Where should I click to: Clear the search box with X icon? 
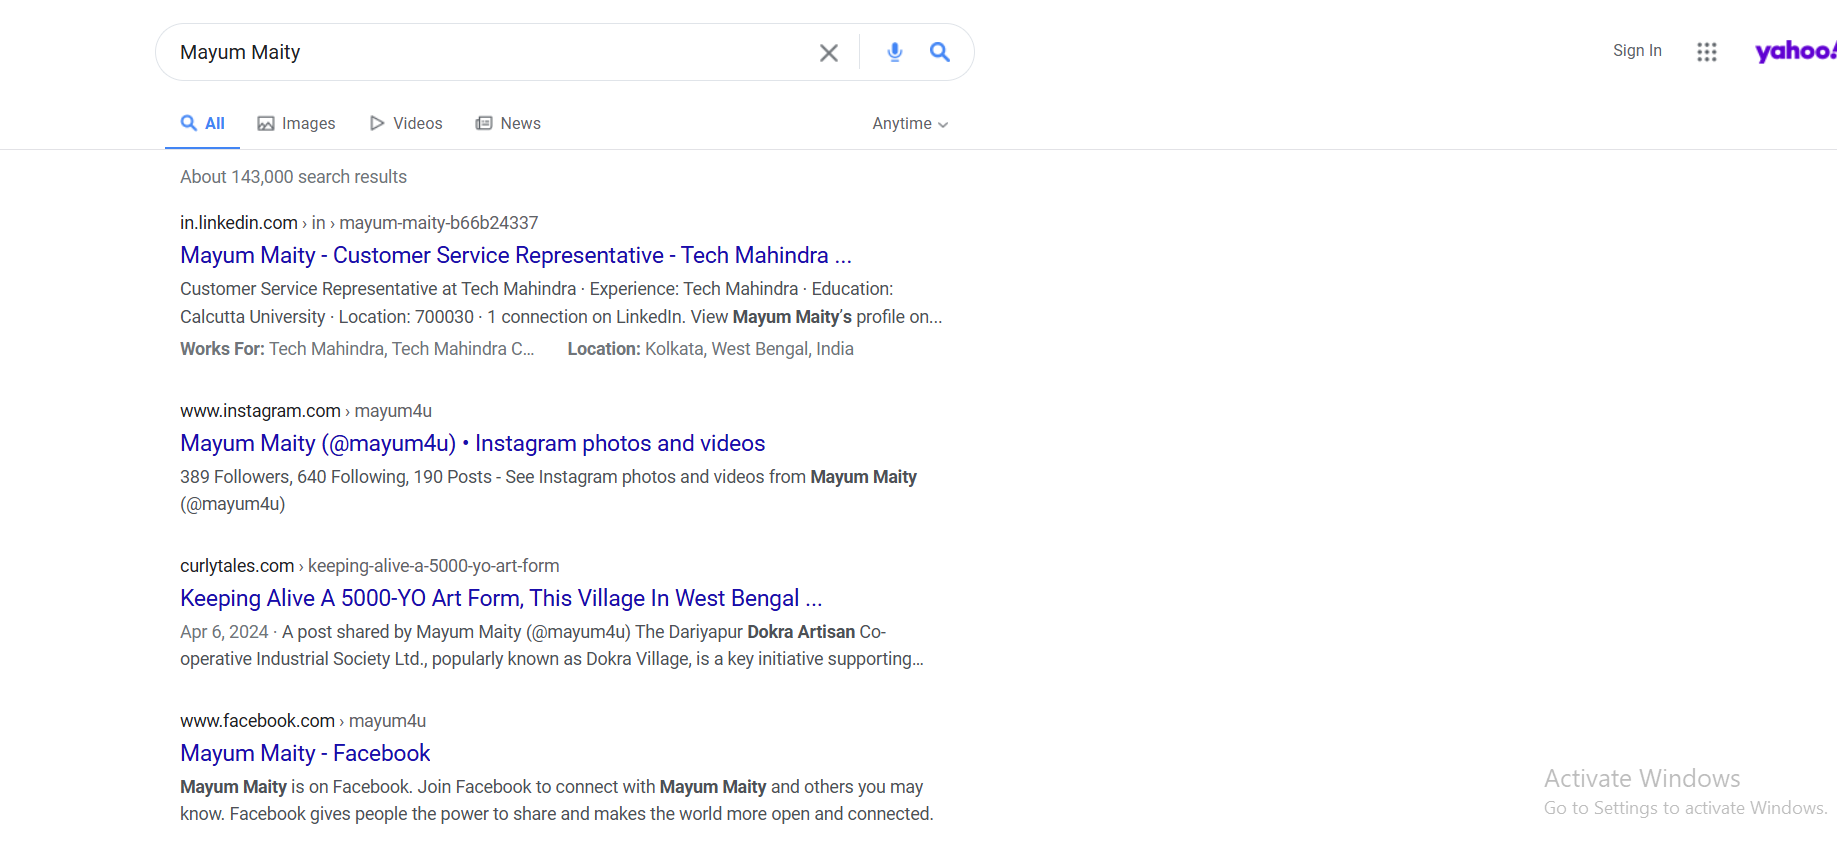click(x=828, y=53)
